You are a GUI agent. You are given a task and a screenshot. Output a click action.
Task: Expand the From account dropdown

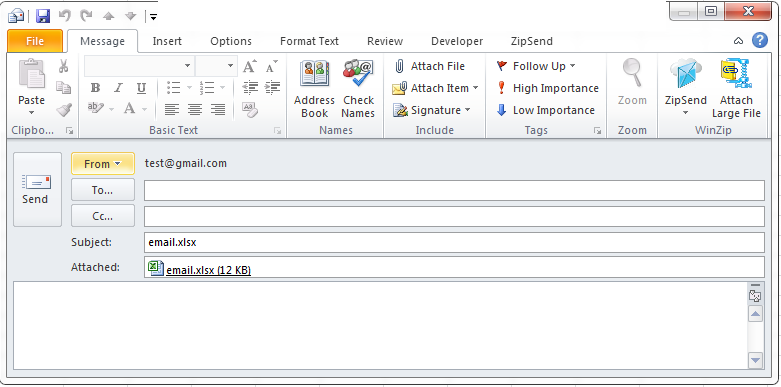tap(103, 163)
